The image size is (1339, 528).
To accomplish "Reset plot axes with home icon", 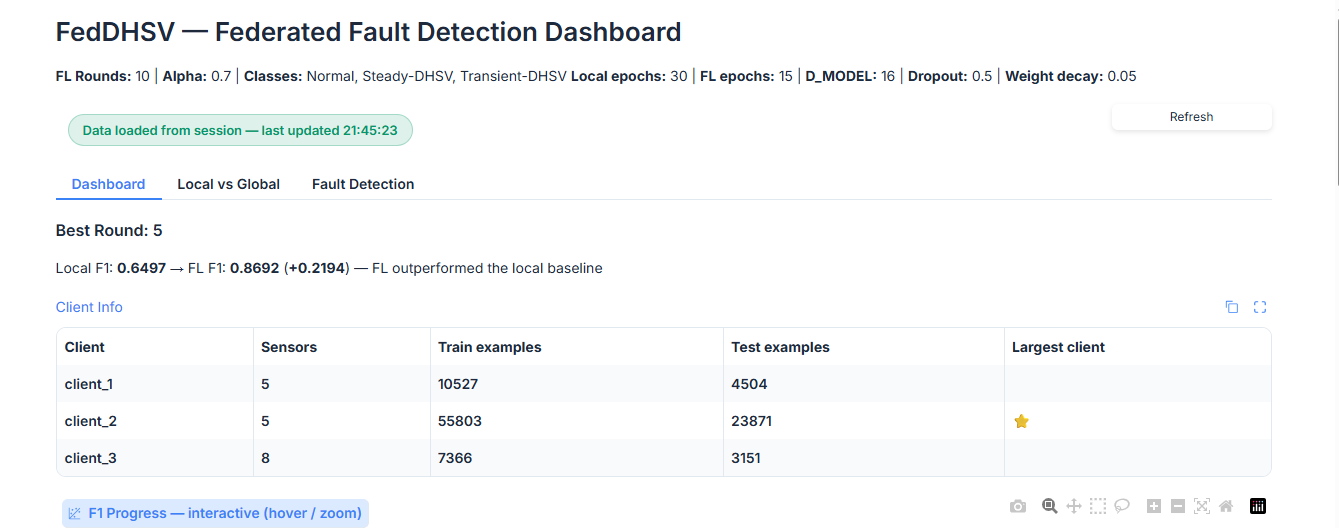I will pos(1226,506).
